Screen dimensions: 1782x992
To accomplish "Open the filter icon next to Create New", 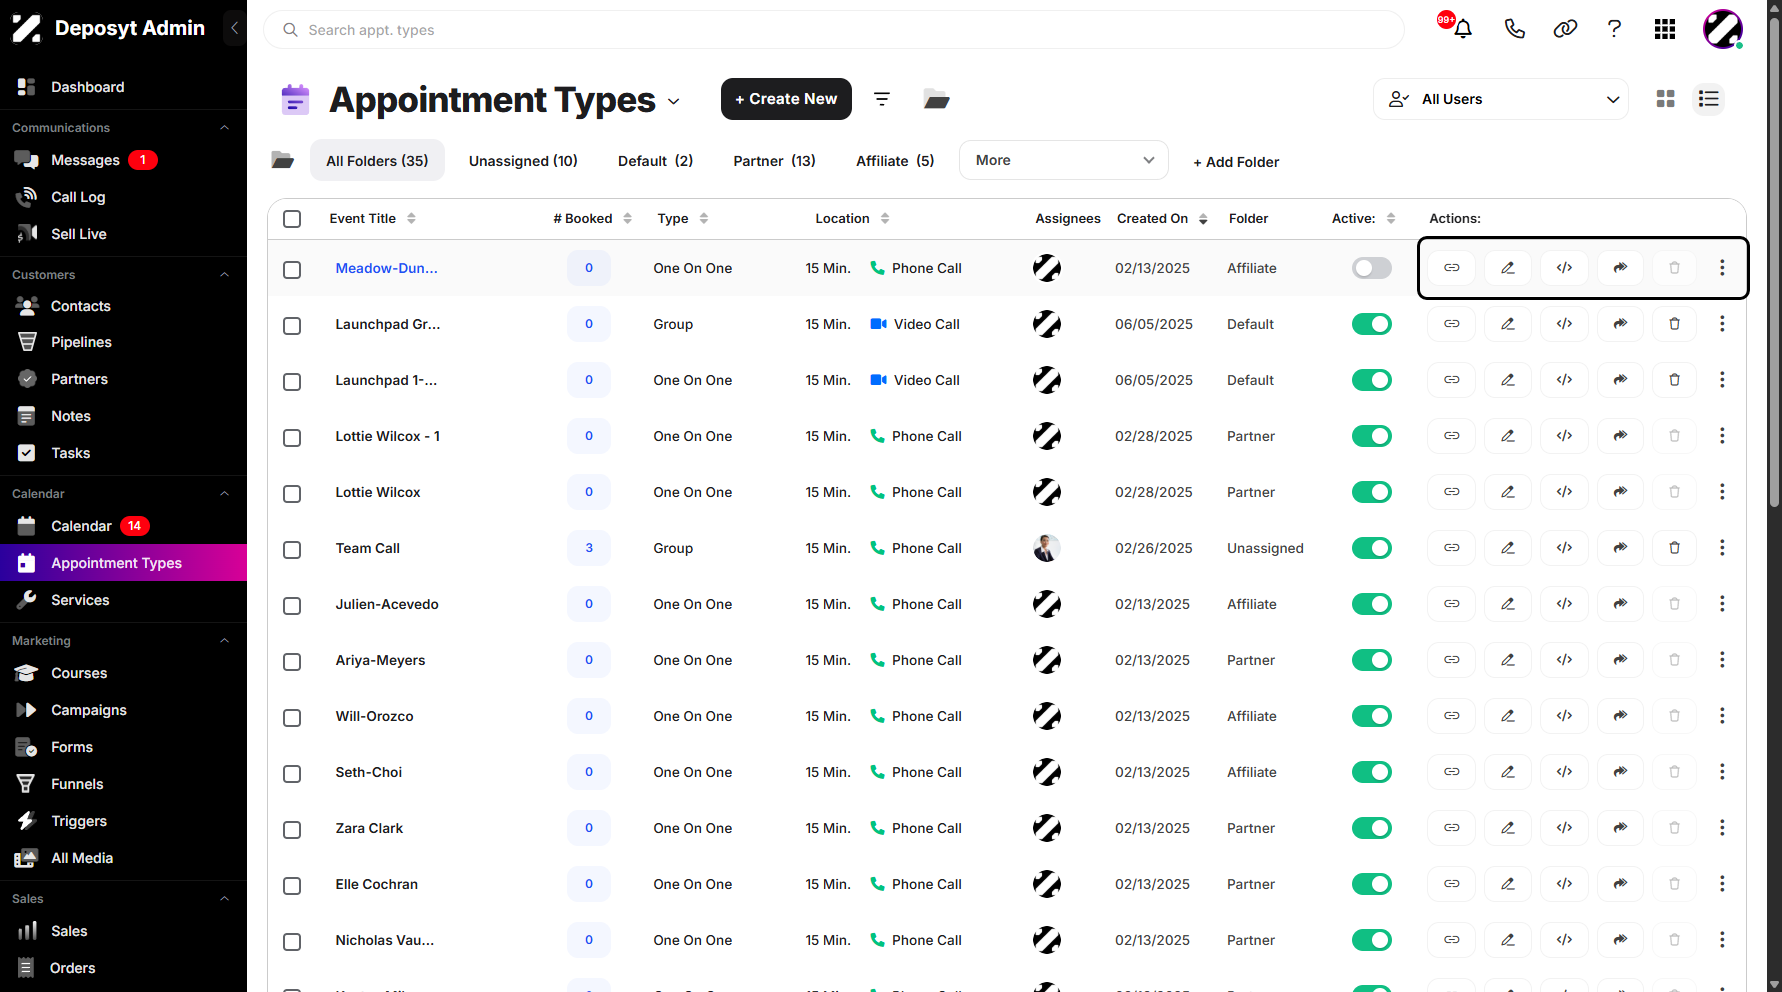I will pos(882,99).
